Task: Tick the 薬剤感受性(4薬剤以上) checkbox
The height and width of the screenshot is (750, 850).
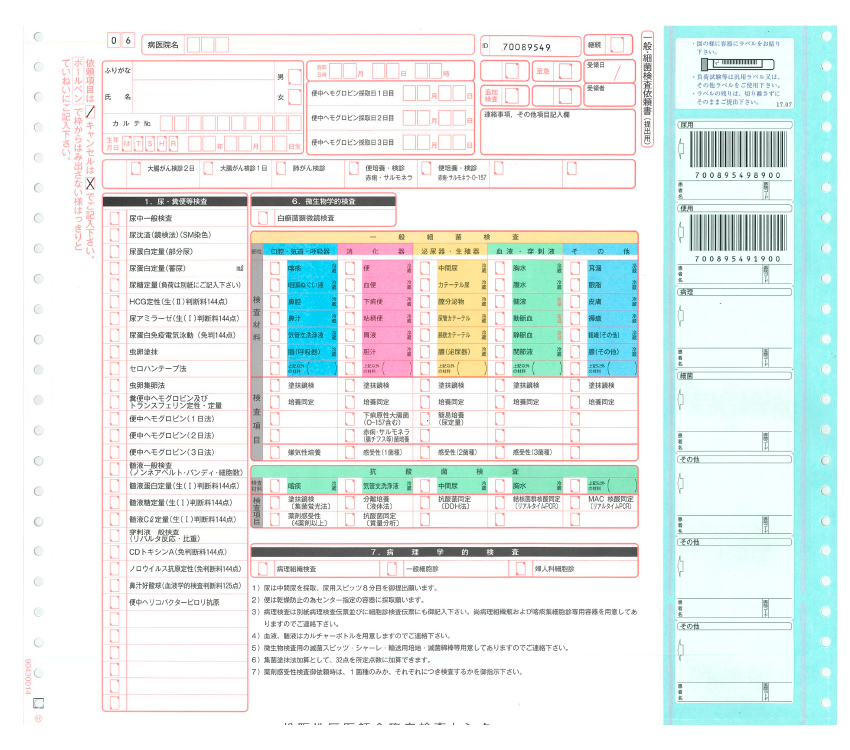Action: (x=275, y=519)
